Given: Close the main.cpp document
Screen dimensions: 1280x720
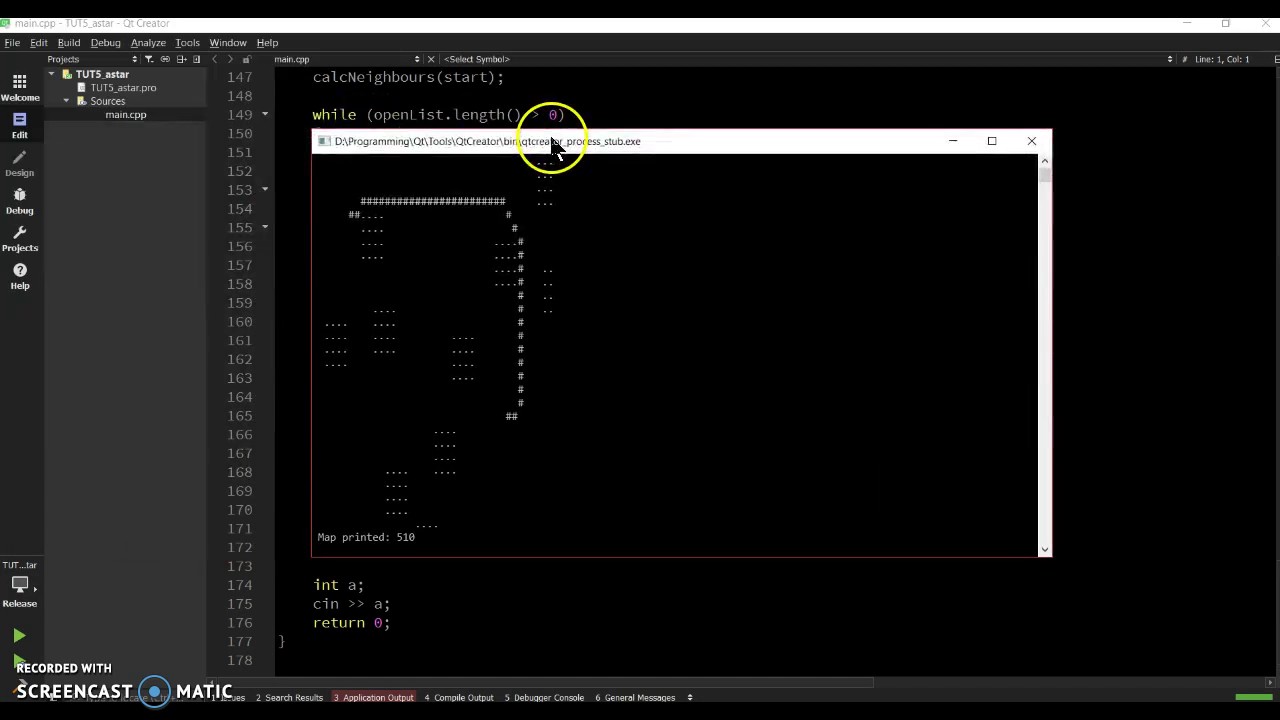Looking at the screenshot, I should (x=431, y=59).
